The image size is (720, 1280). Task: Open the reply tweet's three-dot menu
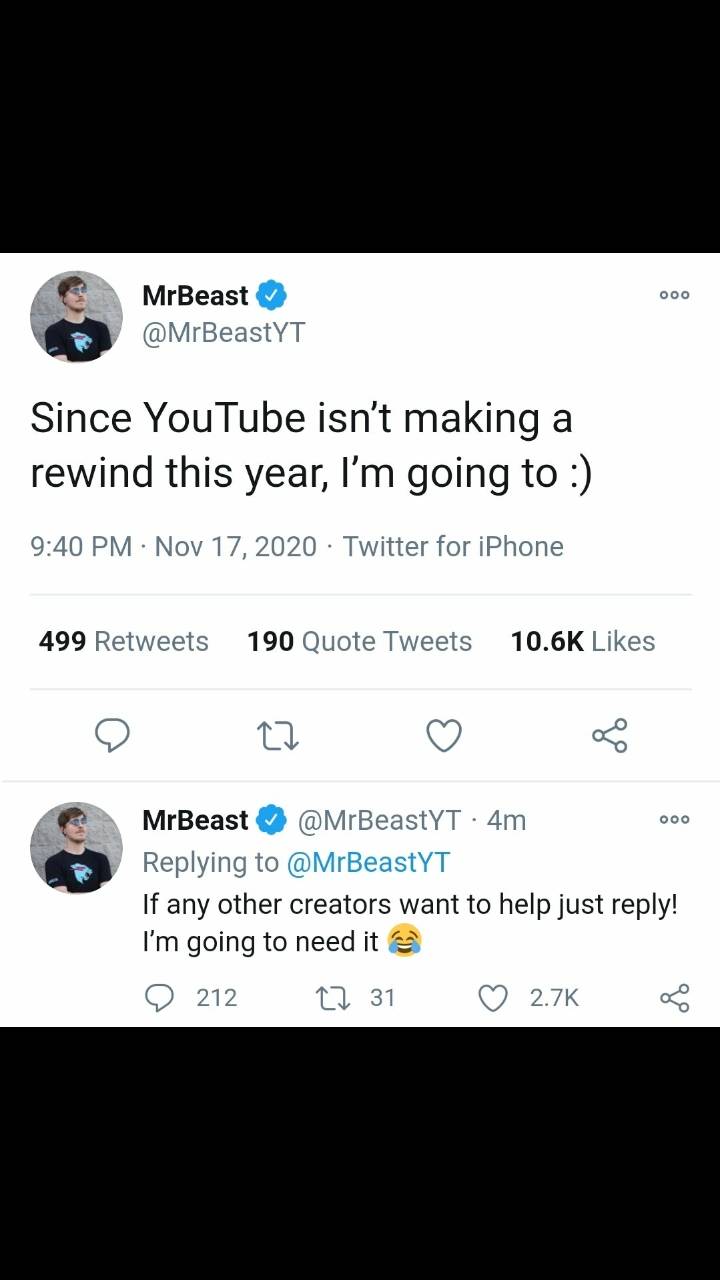674,820
